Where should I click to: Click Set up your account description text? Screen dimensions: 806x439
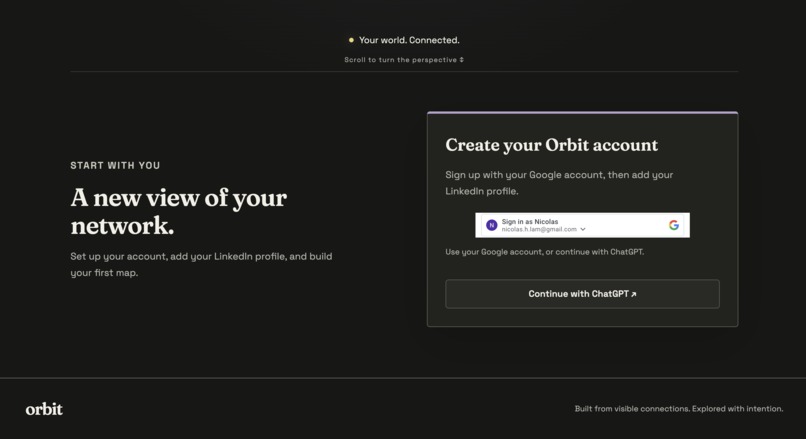[x=202, y=264]
